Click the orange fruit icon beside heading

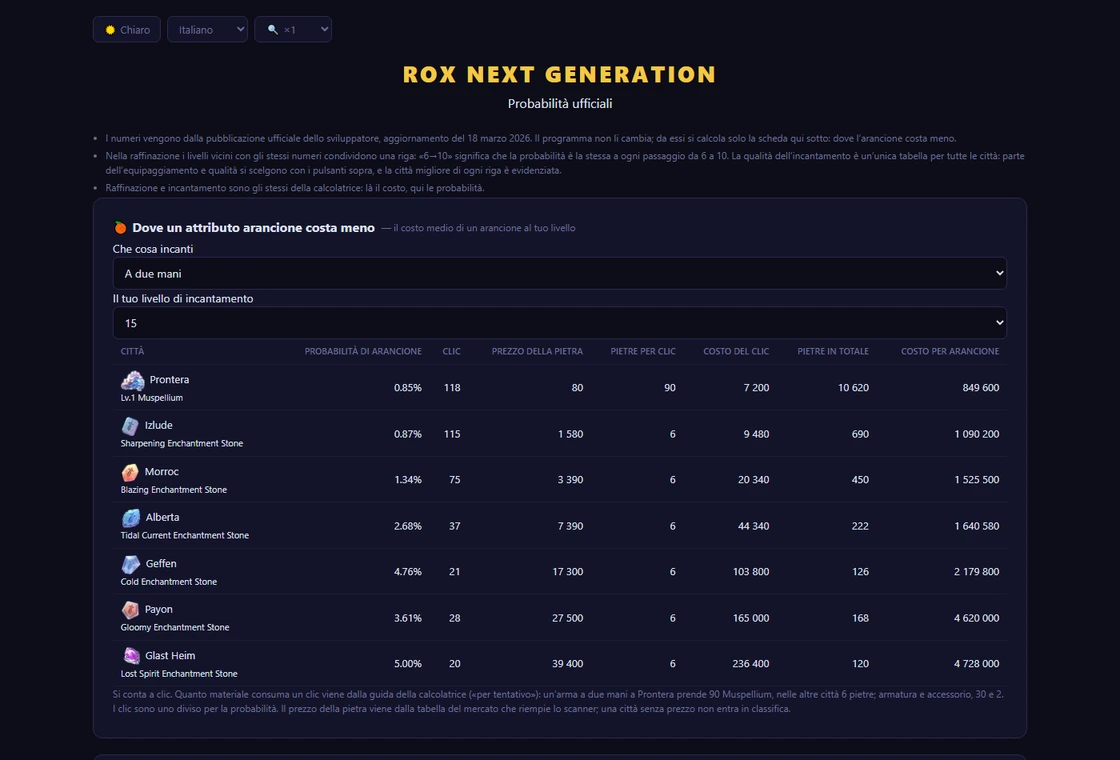(x=120, y=228)
